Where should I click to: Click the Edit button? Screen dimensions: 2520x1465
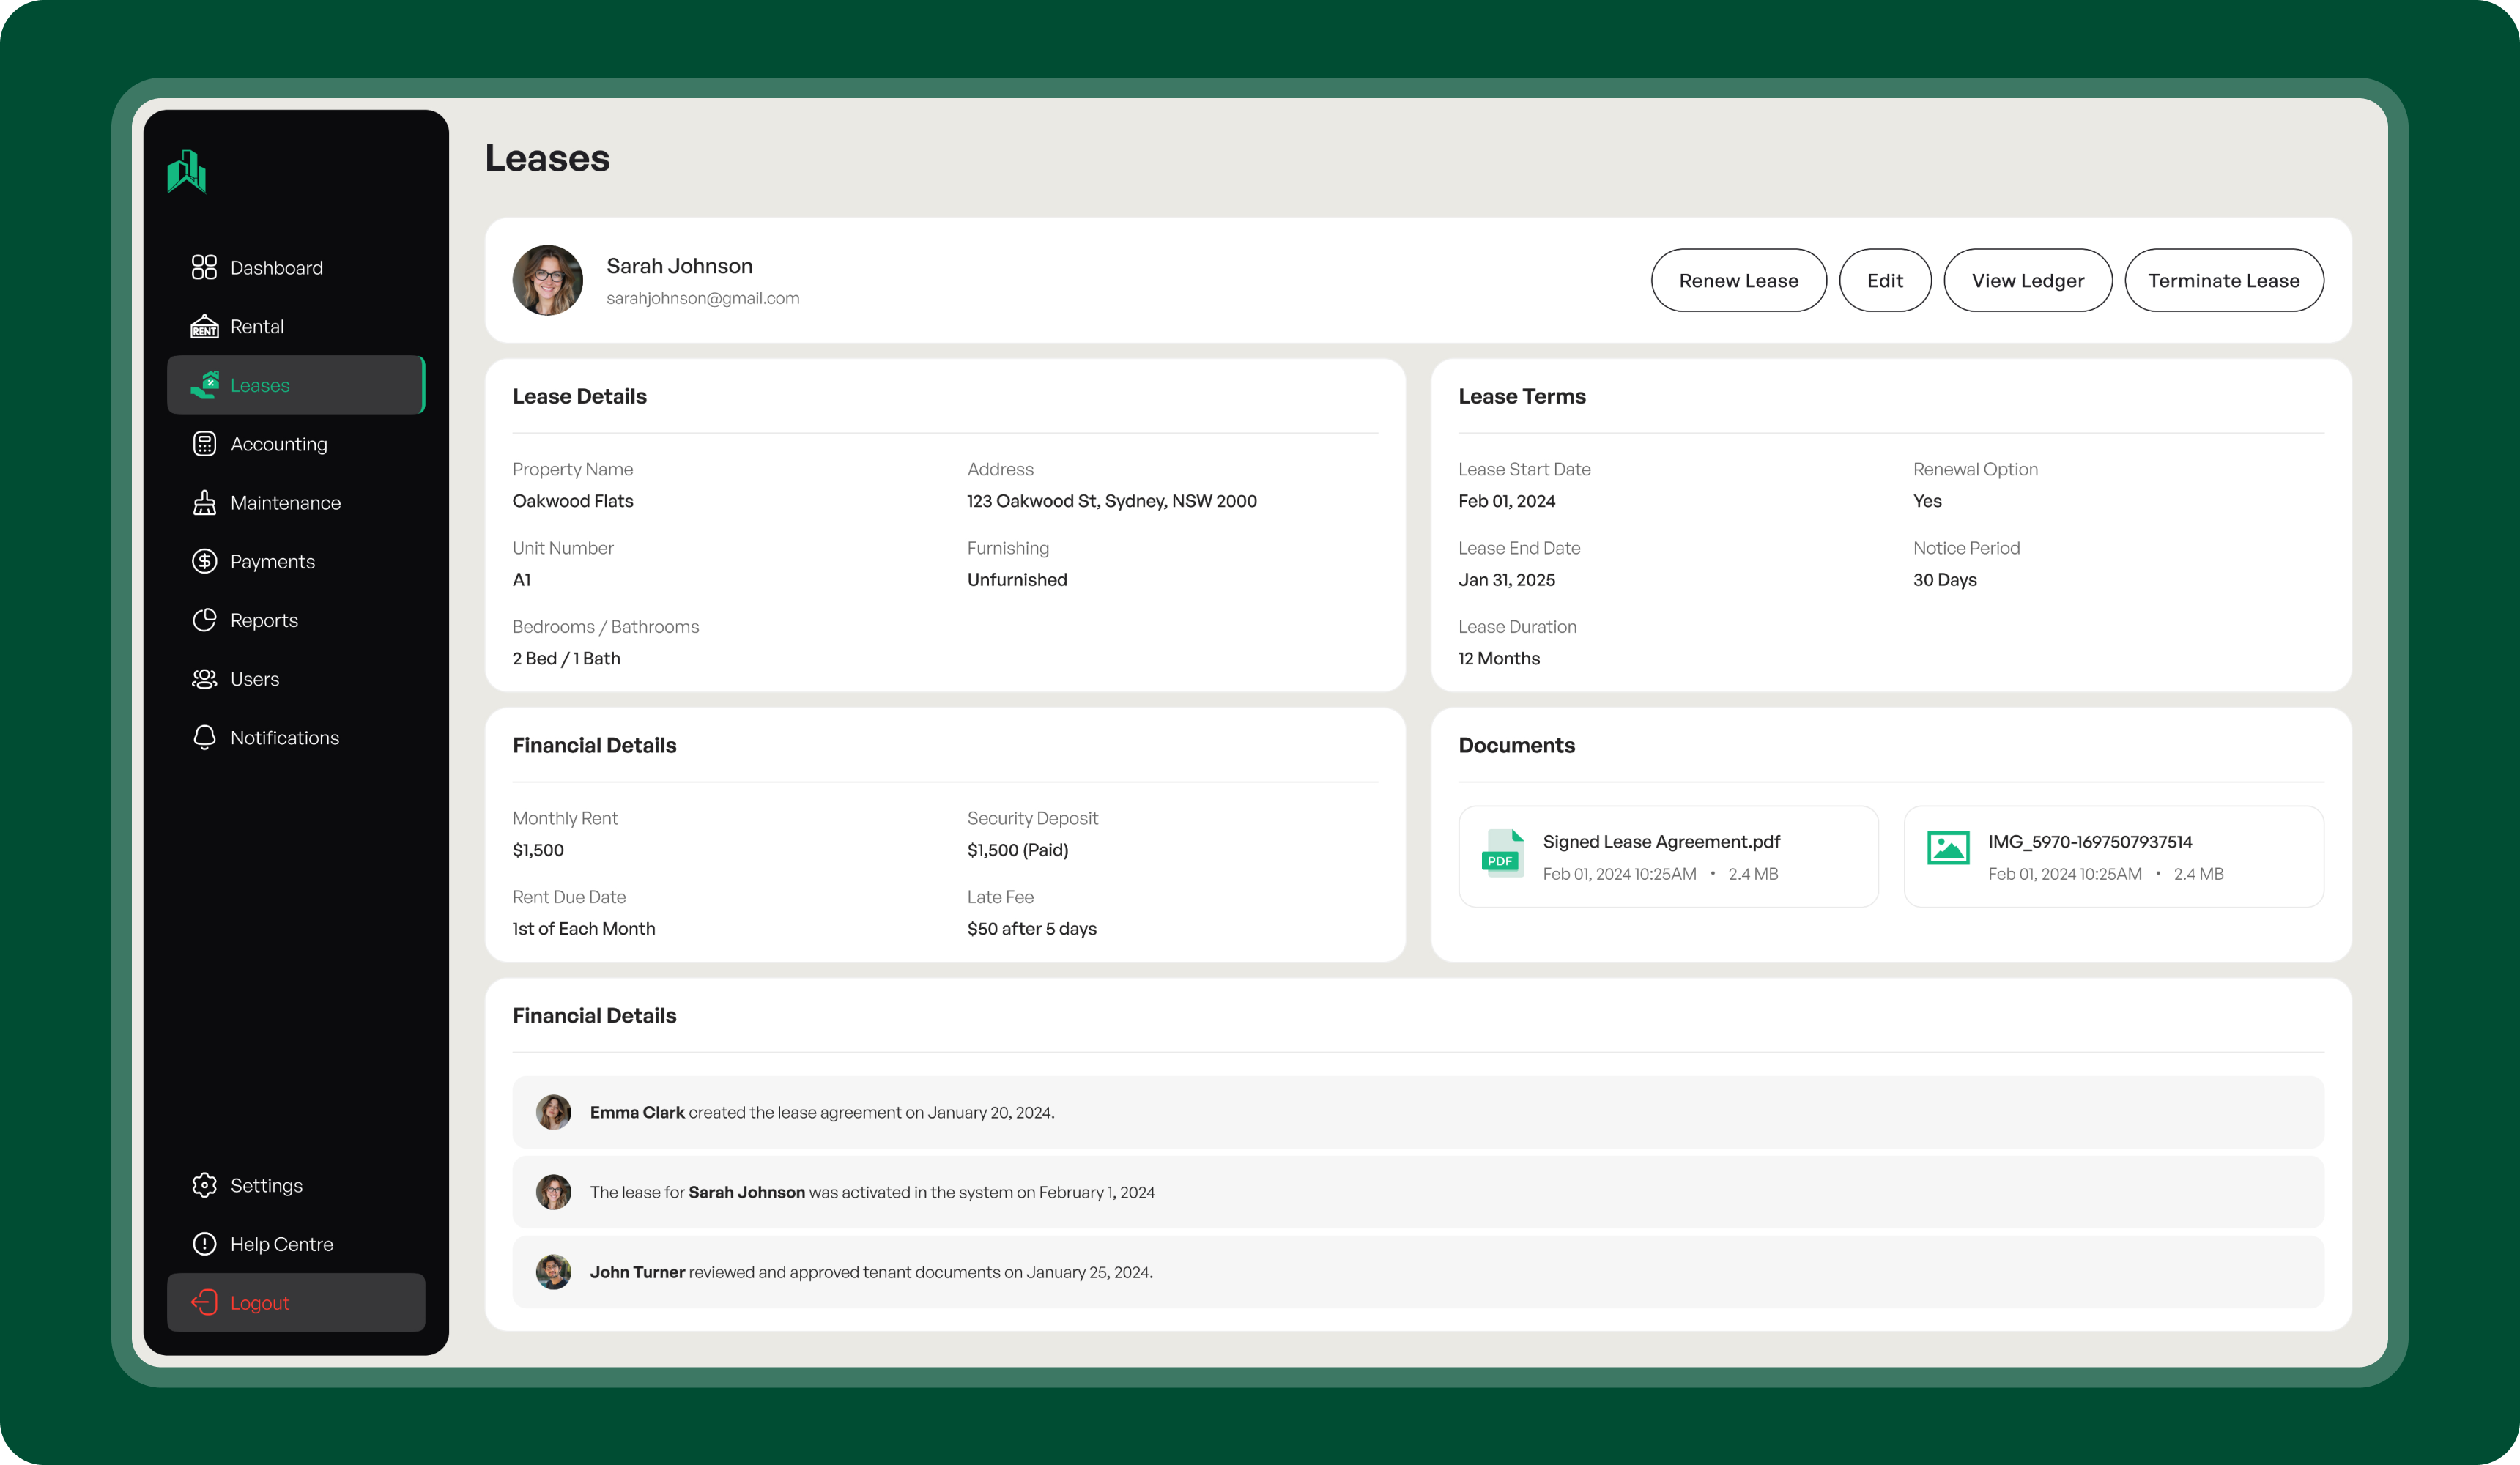1885,280
